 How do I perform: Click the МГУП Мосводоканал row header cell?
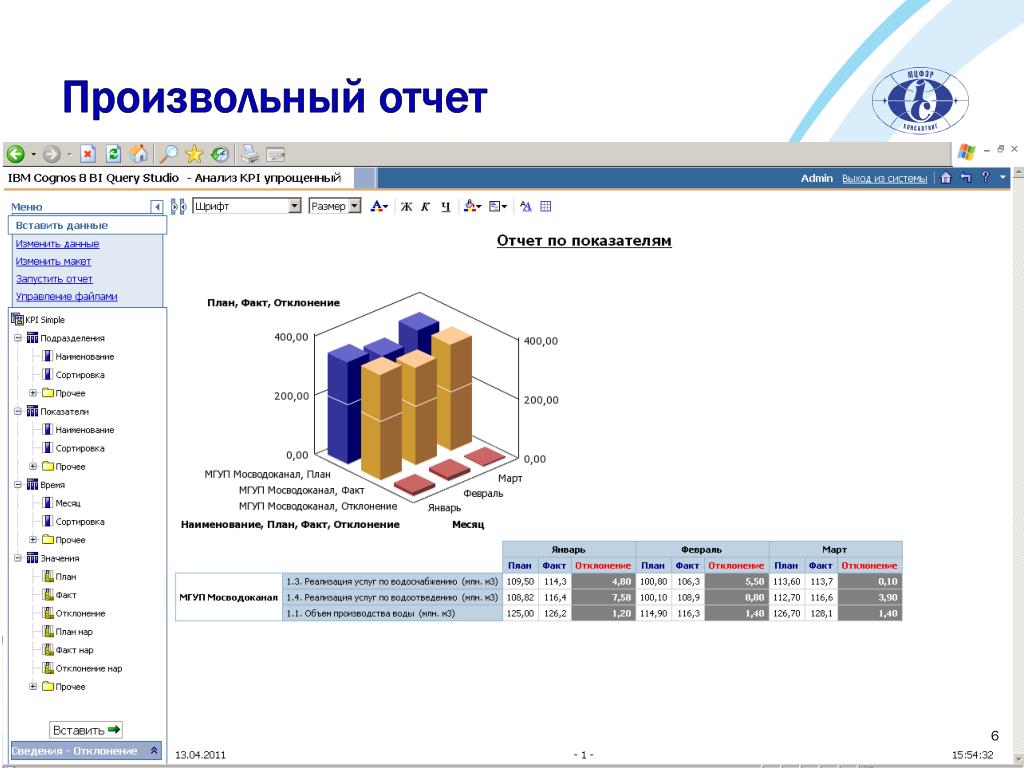pos(229,597)
